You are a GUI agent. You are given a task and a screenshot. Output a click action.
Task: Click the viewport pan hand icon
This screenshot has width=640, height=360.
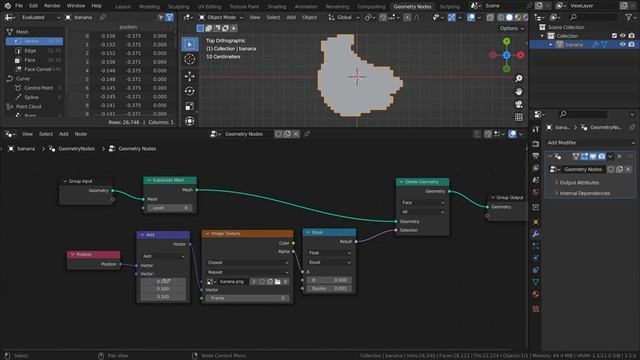click(518, 91)
